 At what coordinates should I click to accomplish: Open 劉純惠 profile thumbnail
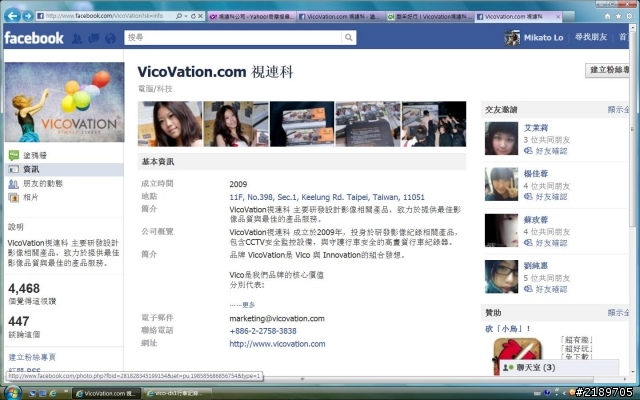click(x=501, y=276)
